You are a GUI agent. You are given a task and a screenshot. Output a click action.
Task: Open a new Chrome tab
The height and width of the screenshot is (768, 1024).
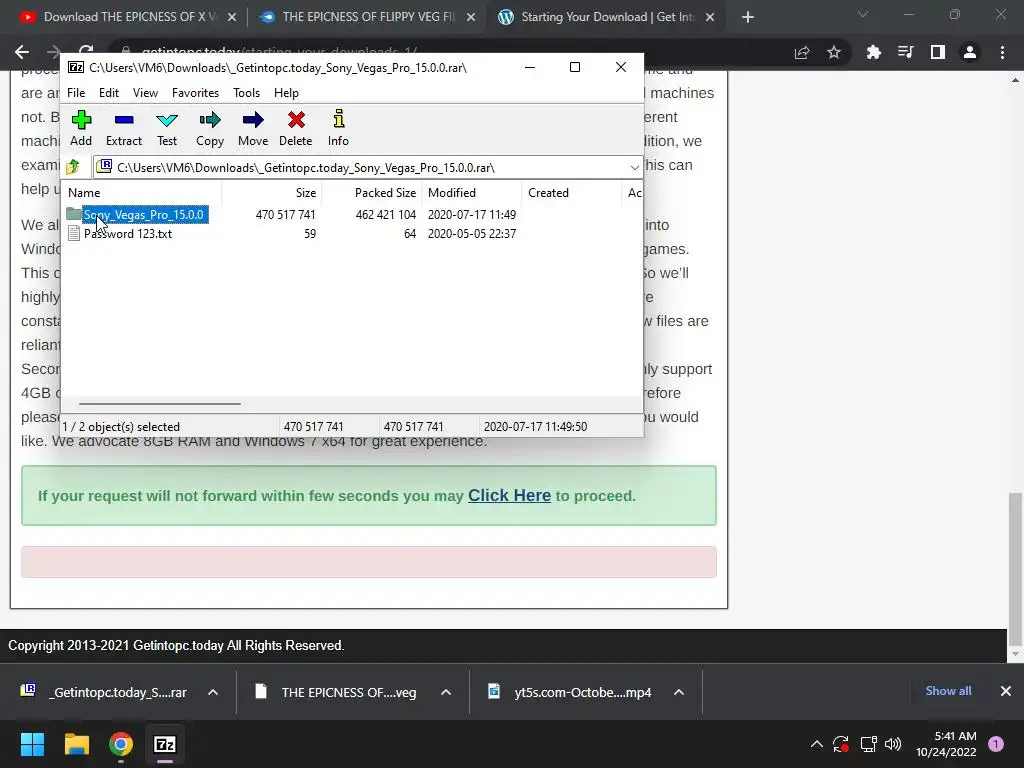coord(748,17)
